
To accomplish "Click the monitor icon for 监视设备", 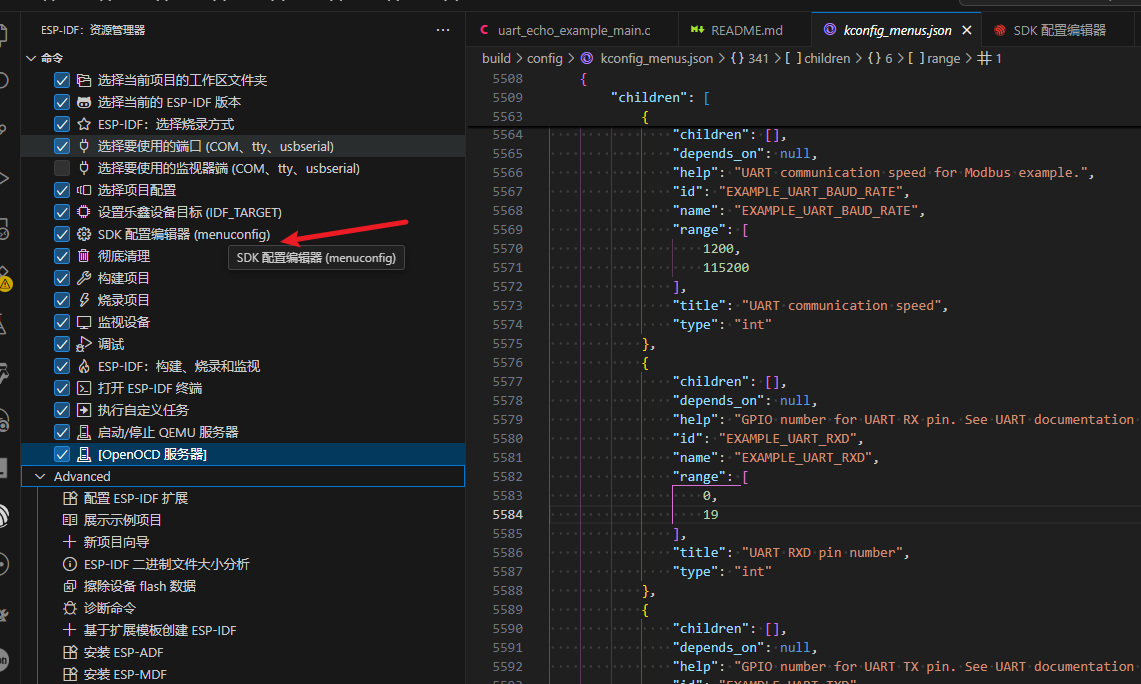I will [x=84, y=322].
